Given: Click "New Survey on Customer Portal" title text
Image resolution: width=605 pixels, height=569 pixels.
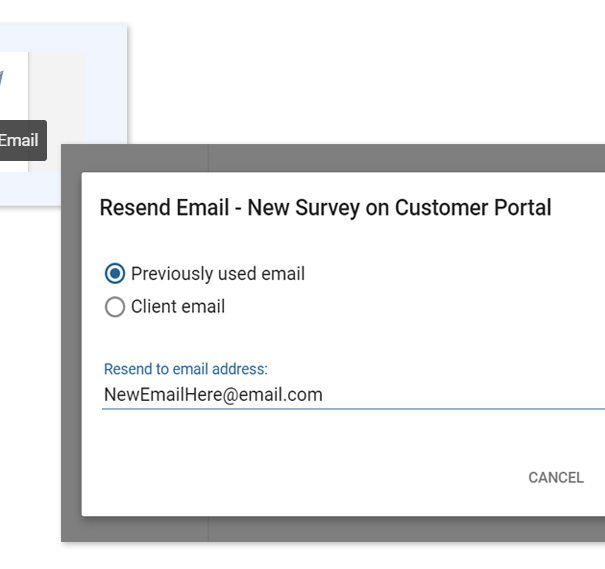Looking at the screenshot, I should [399, 208].
